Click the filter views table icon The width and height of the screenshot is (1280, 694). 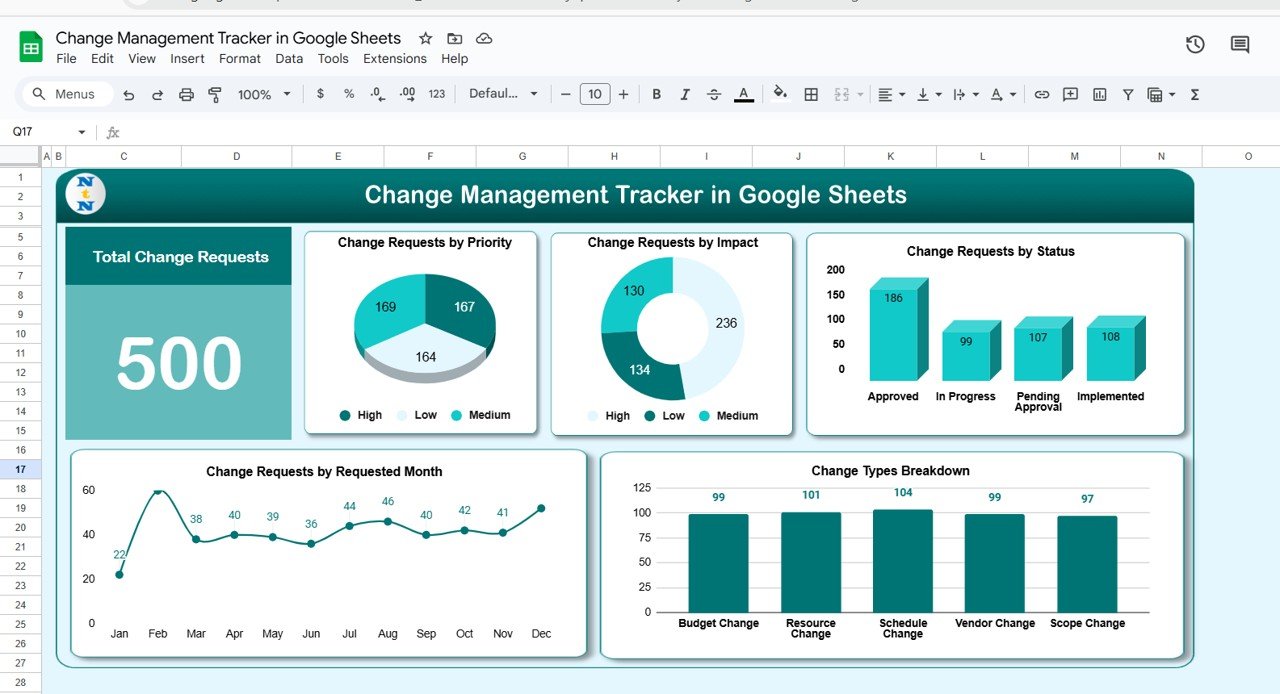pos(1155,94)
